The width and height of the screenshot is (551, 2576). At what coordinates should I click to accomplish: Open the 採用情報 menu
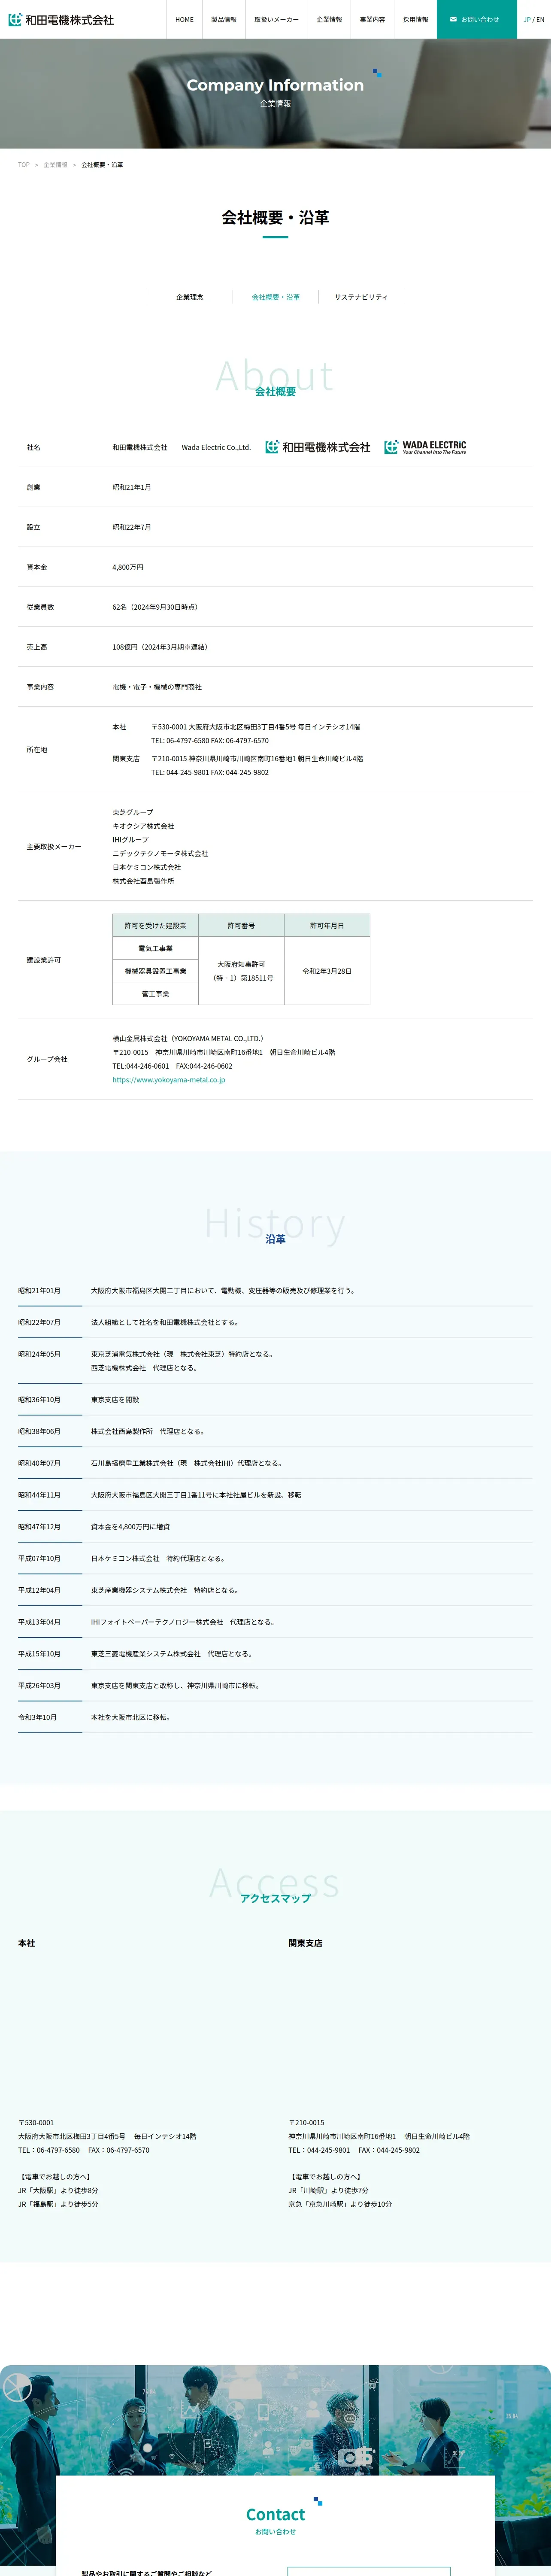(x=415, y=19)
